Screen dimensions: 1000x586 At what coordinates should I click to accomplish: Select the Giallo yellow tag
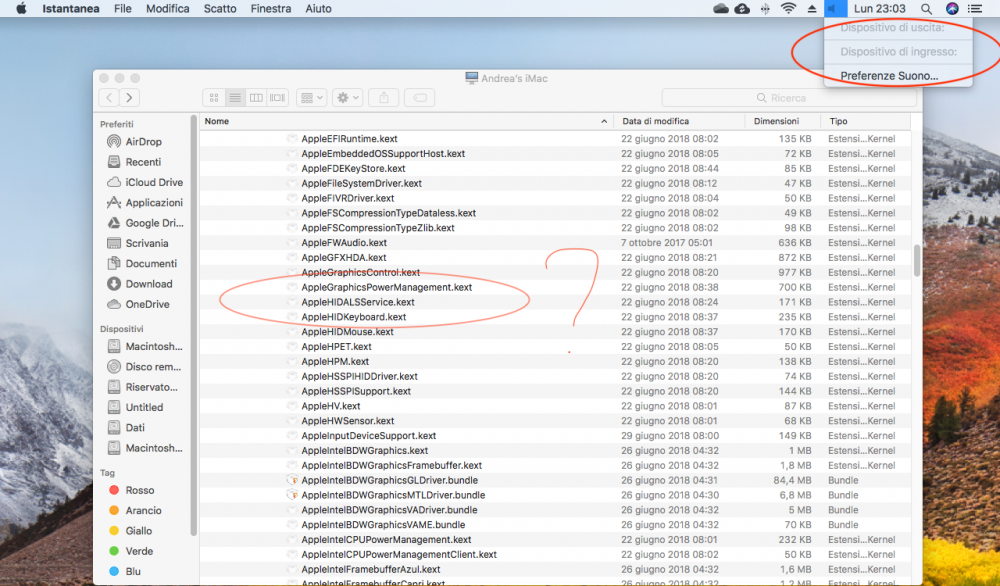coord(138,531)
